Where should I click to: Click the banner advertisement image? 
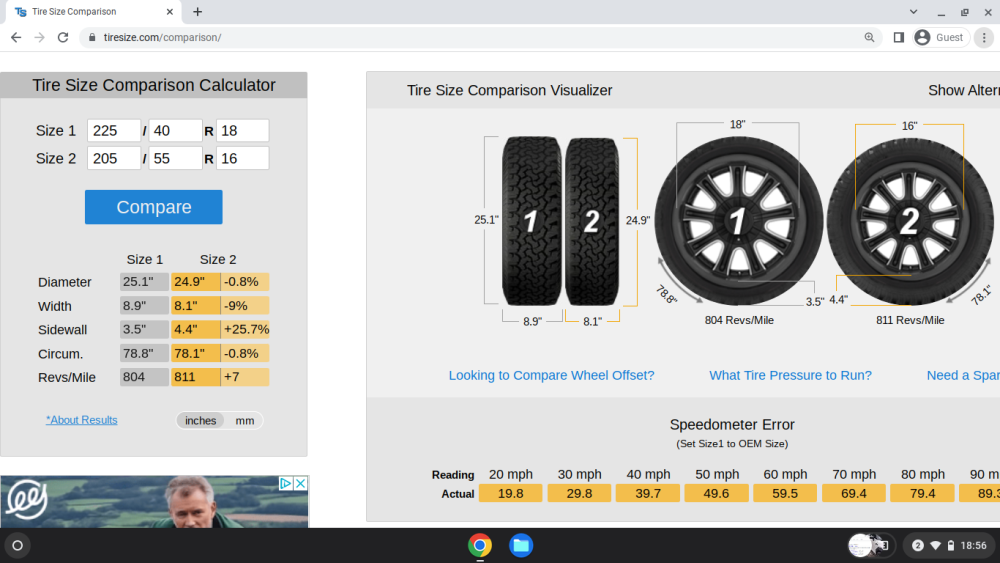[154, 502]
